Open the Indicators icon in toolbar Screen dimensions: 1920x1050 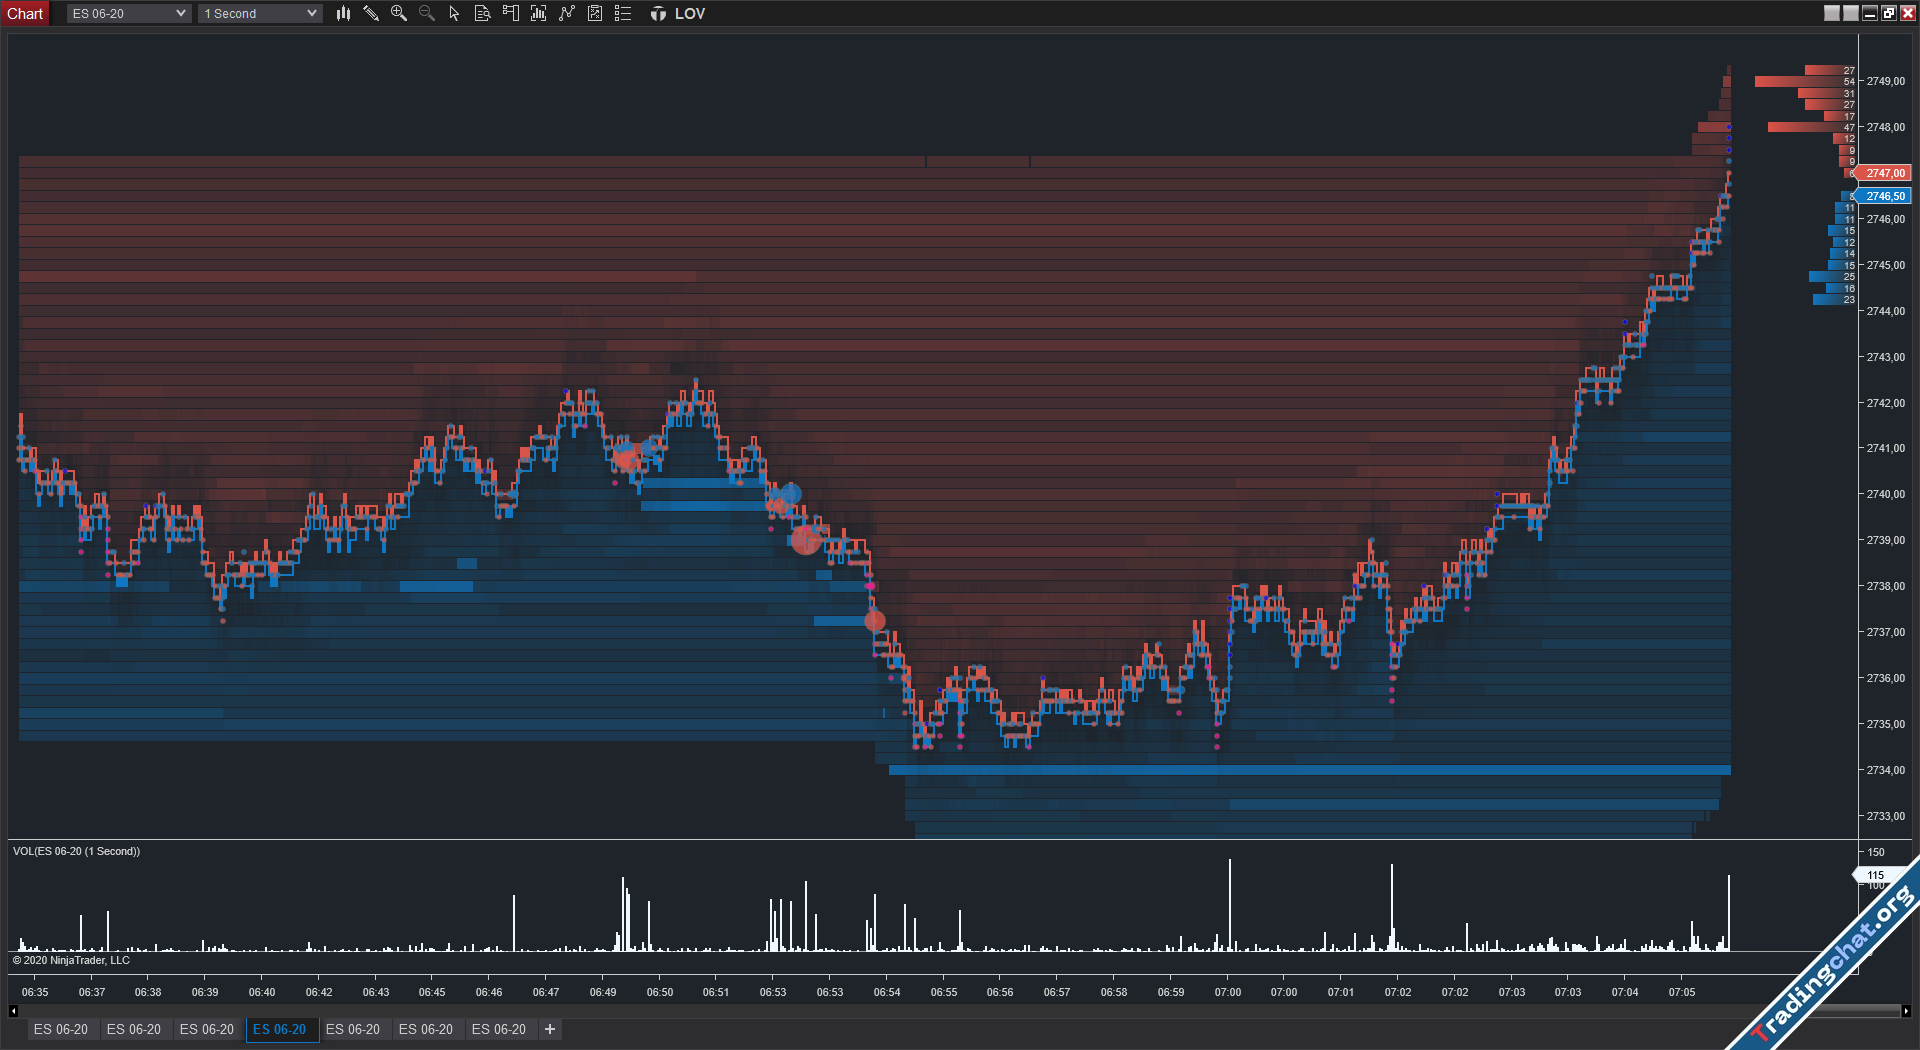(539, 13)
